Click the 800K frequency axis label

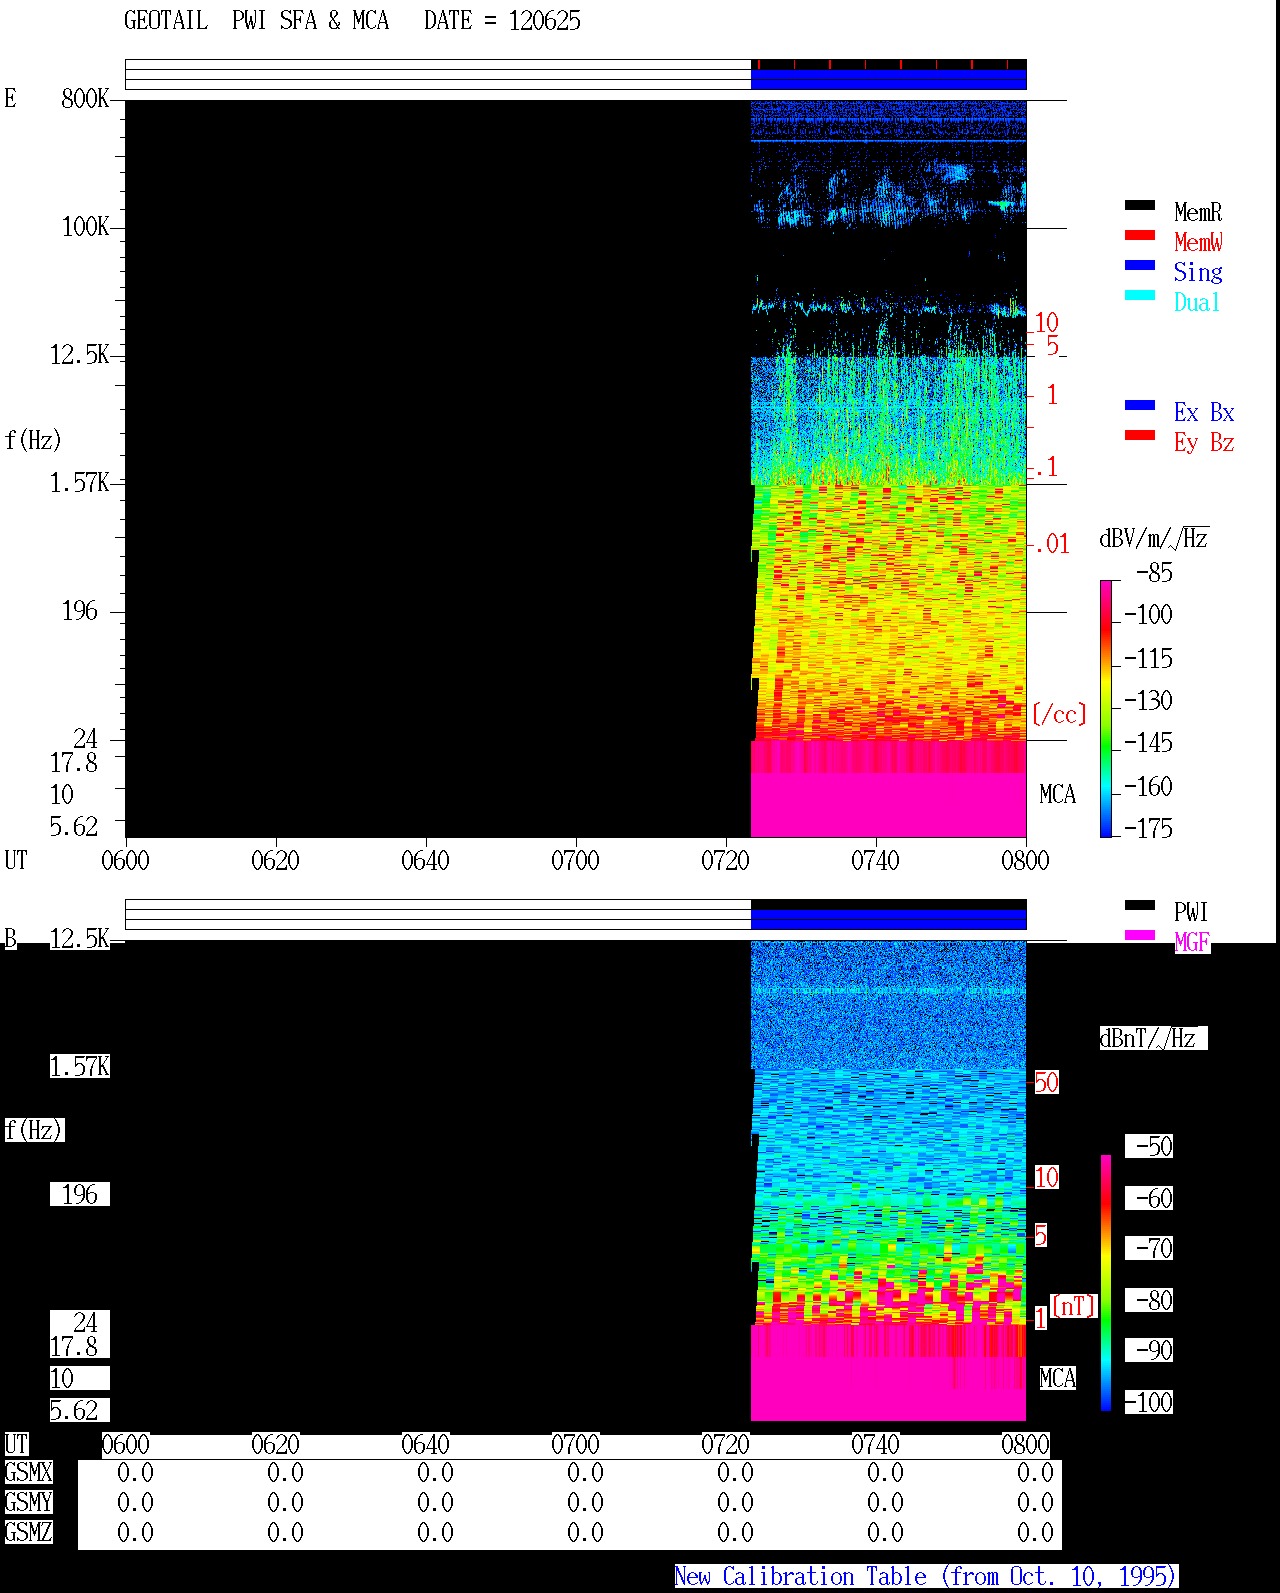click(85, 98)
